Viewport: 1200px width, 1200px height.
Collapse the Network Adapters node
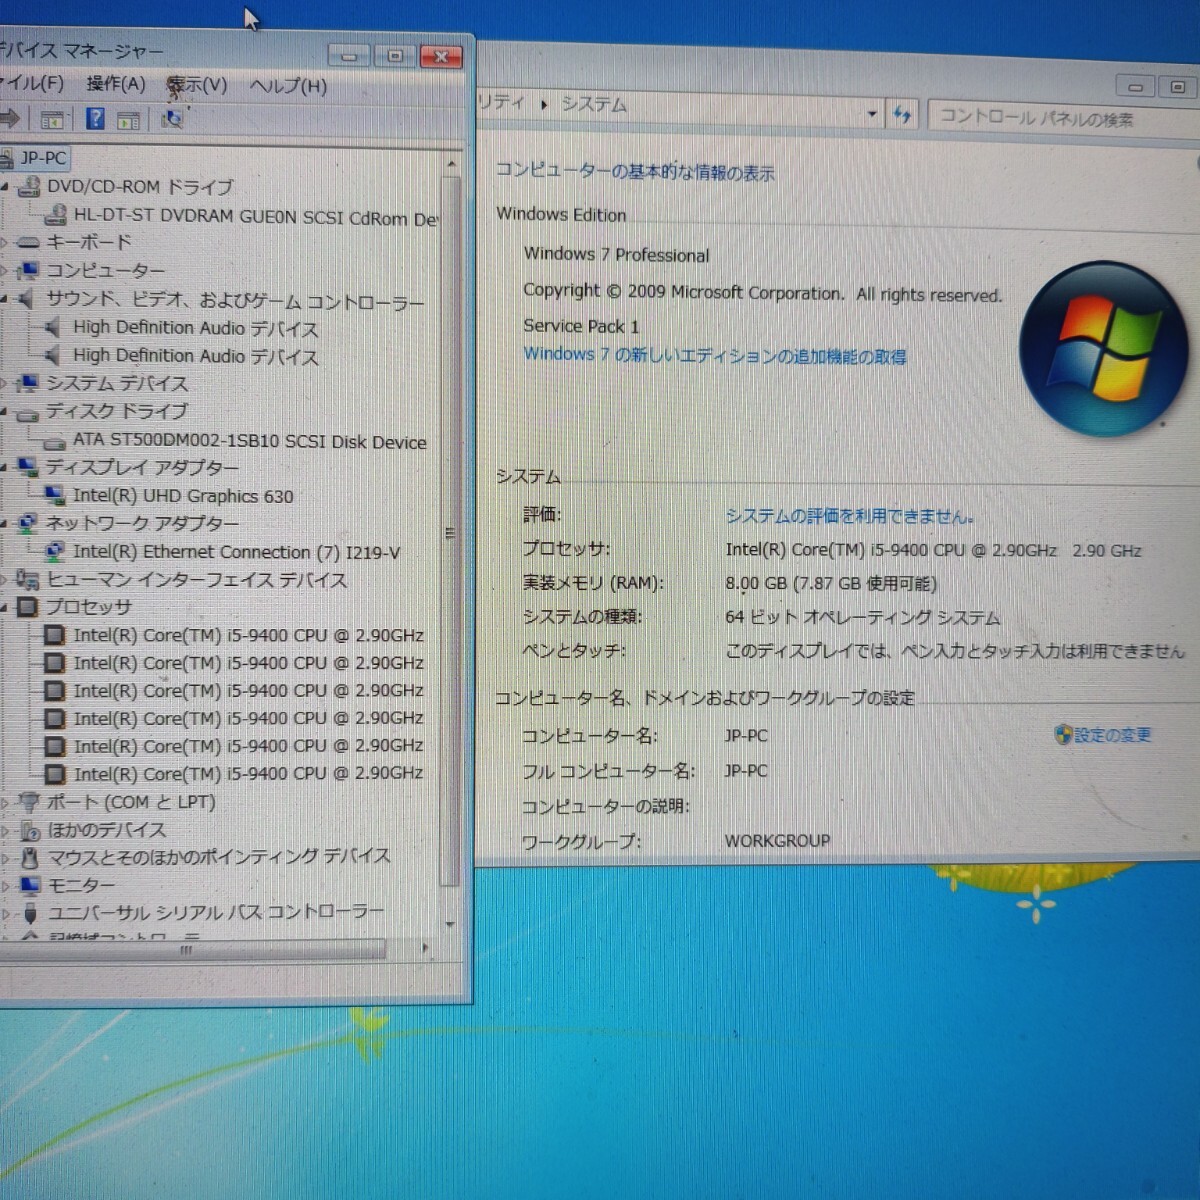coord(5,524)
